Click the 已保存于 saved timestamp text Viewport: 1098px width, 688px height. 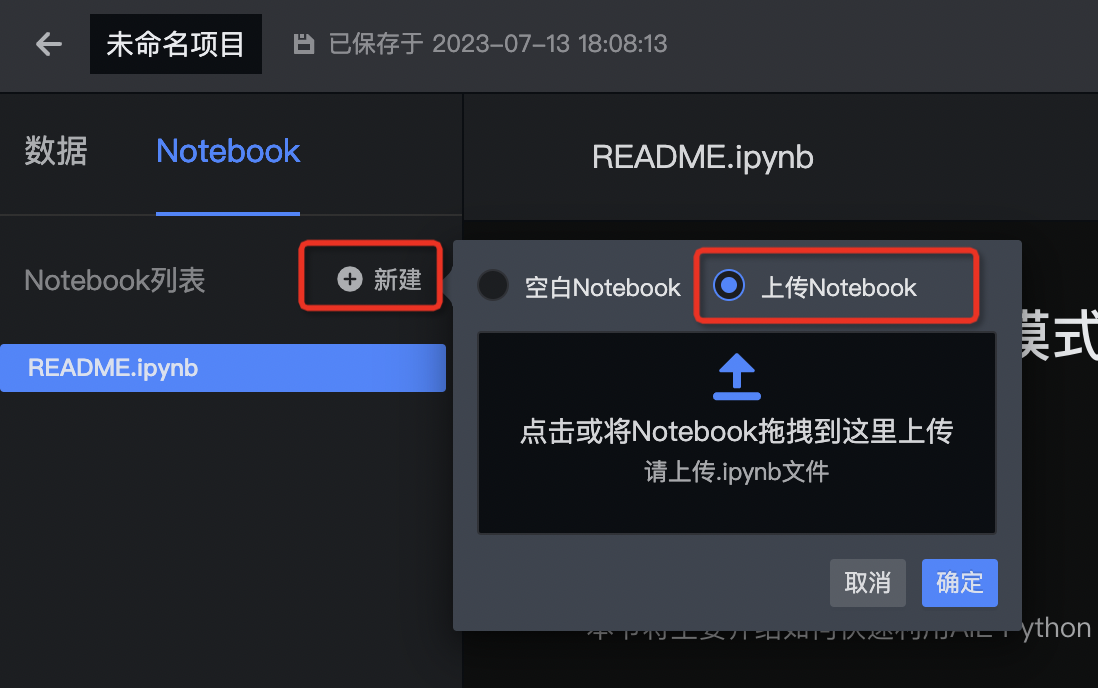(498, 44)
